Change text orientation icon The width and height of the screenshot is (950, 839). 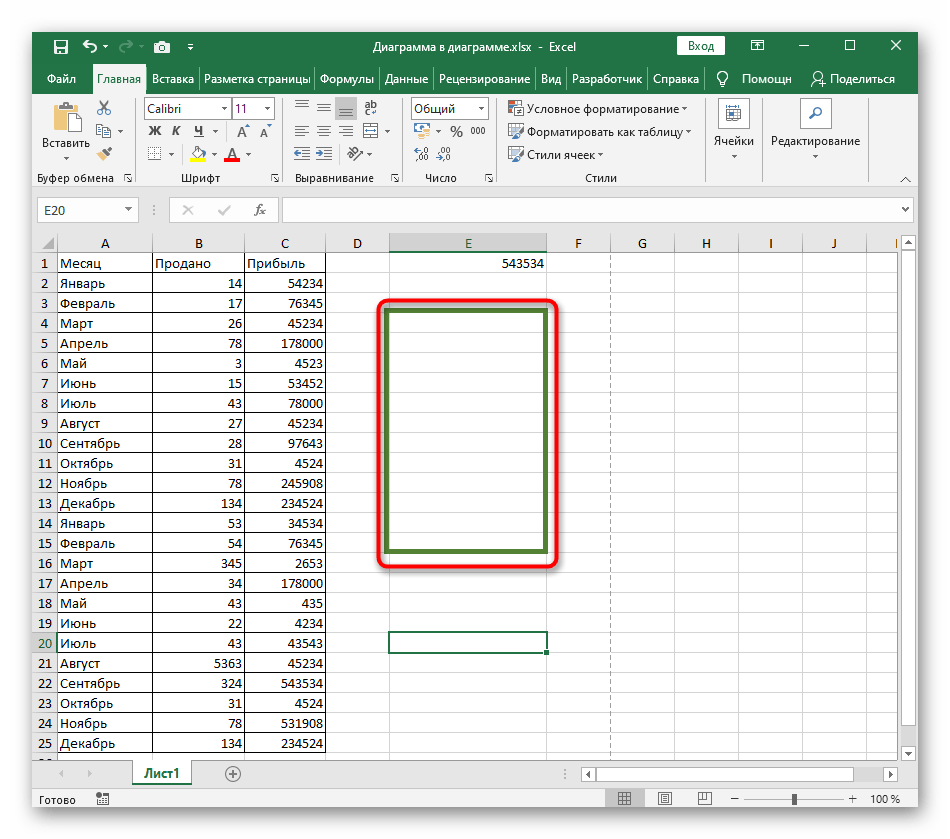(355, 154)
